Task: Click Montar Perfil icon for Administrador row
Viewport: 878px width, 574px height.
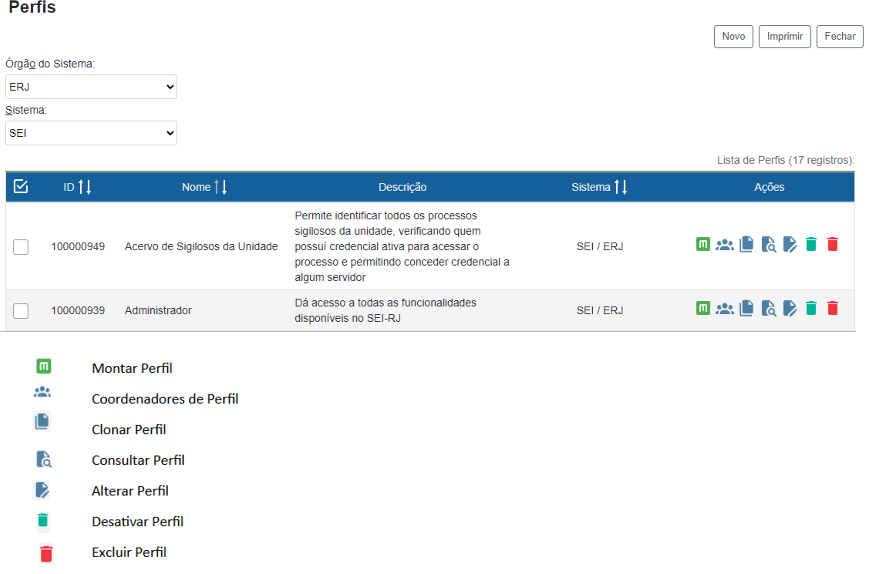Action: [703, 308]
